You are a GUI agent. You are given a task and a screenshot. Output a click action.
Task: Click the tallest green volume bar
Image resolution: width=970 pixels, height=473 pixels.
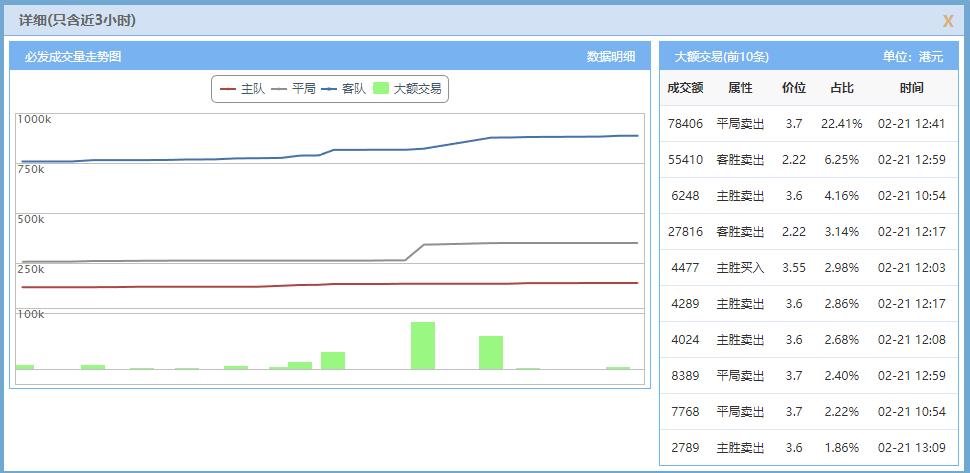pyautogui.click(x=423, y=346)
